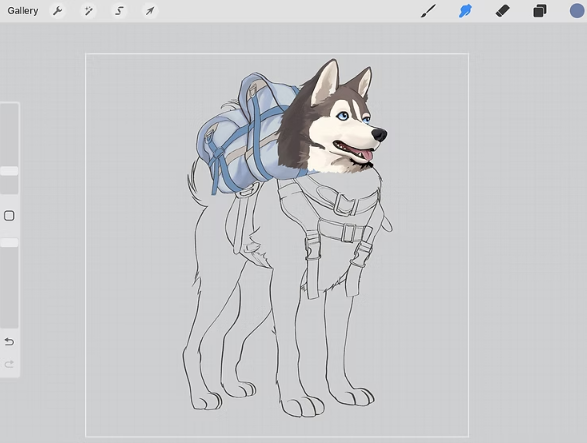The width and height of the screenshot is (587, 443).
Task: Open the Actions wrench menu
Action: coord(57,11)
